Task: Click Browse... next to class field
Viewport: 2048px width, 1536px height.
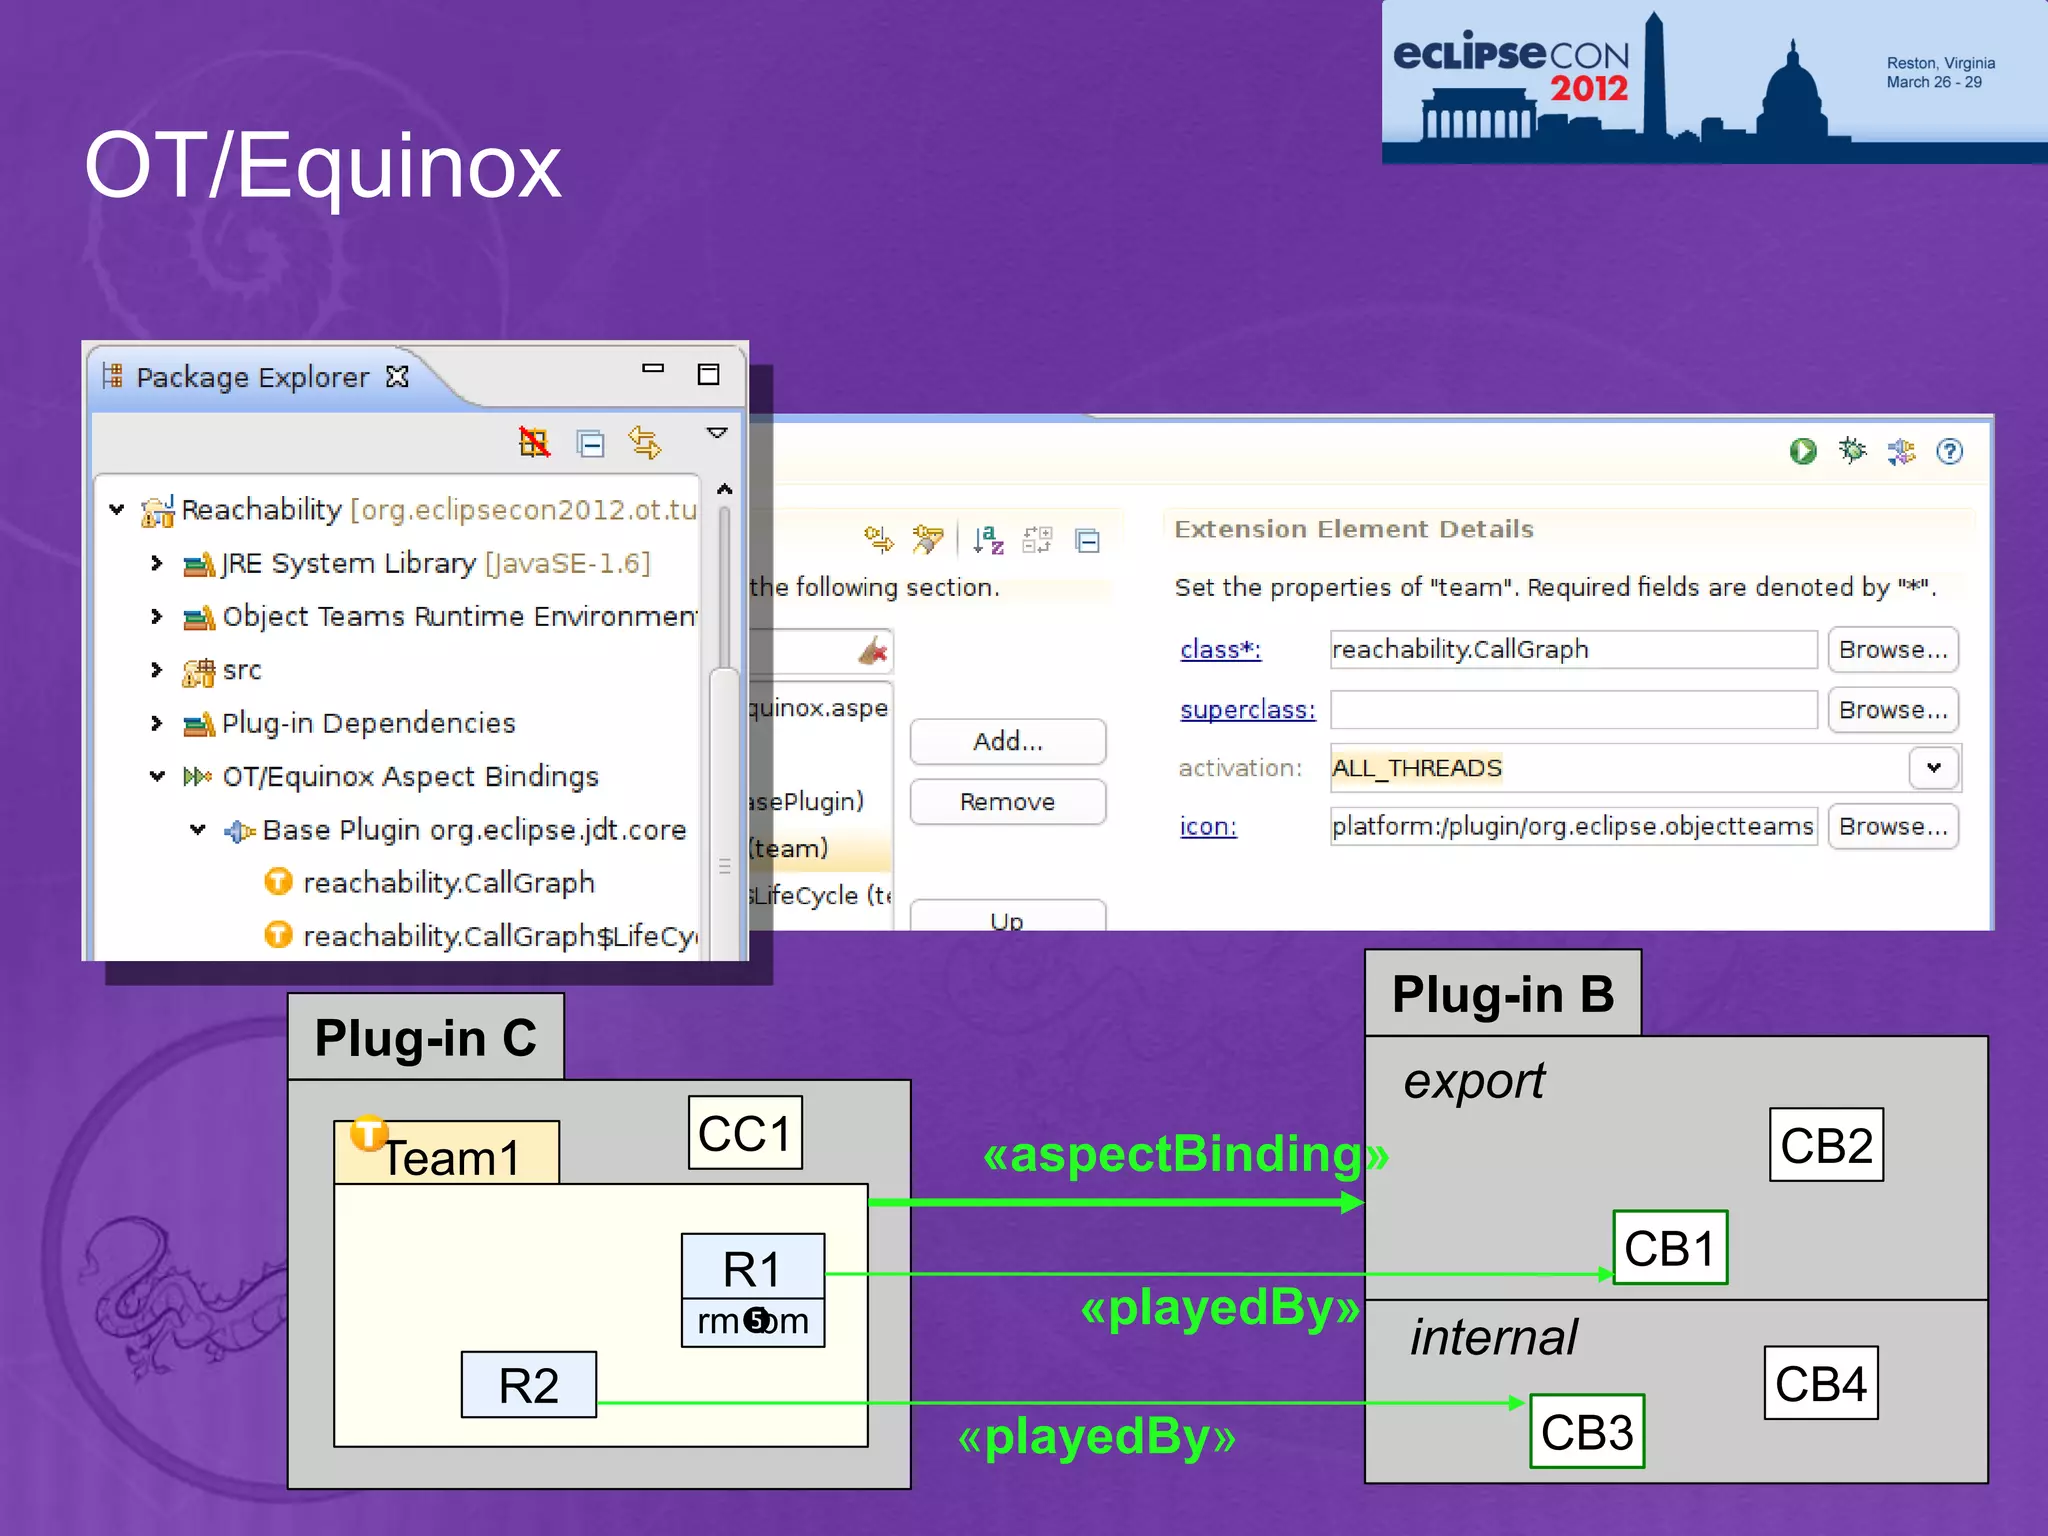Action: [x=1893, y=649]
